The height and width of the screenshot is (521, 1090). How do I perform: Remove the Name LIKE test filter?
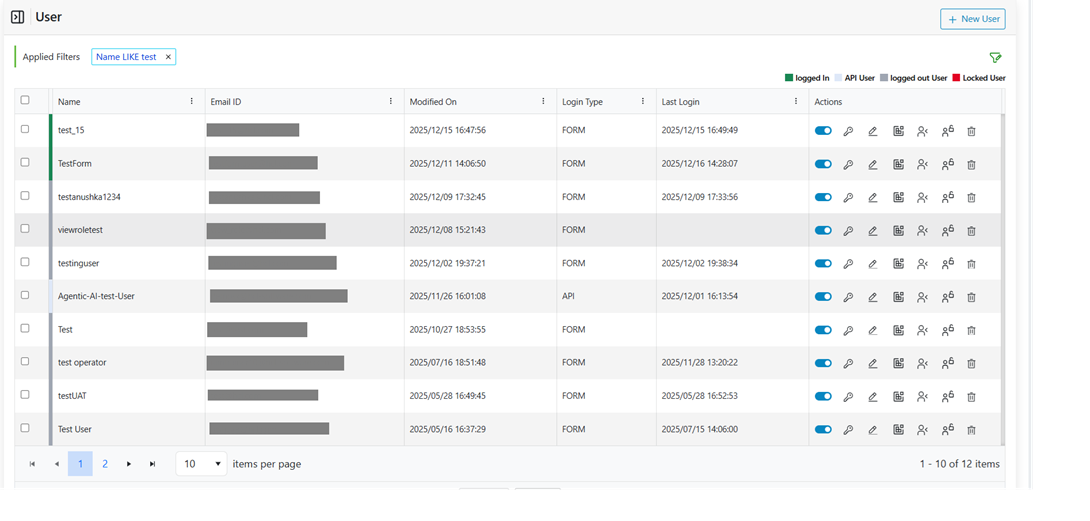pos(168,57)
